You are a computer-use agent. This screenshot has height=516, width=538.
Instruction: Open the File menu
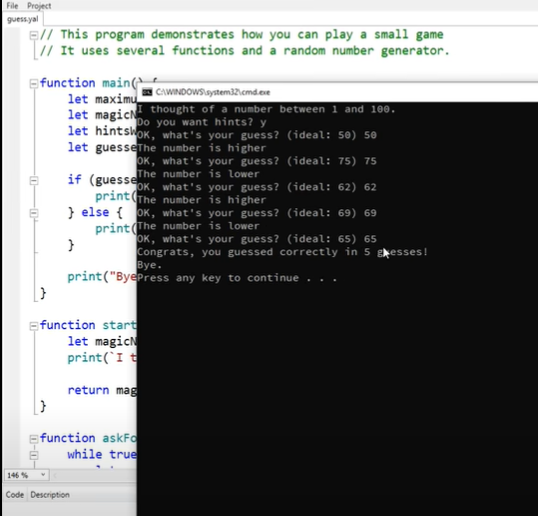point(12,5)
